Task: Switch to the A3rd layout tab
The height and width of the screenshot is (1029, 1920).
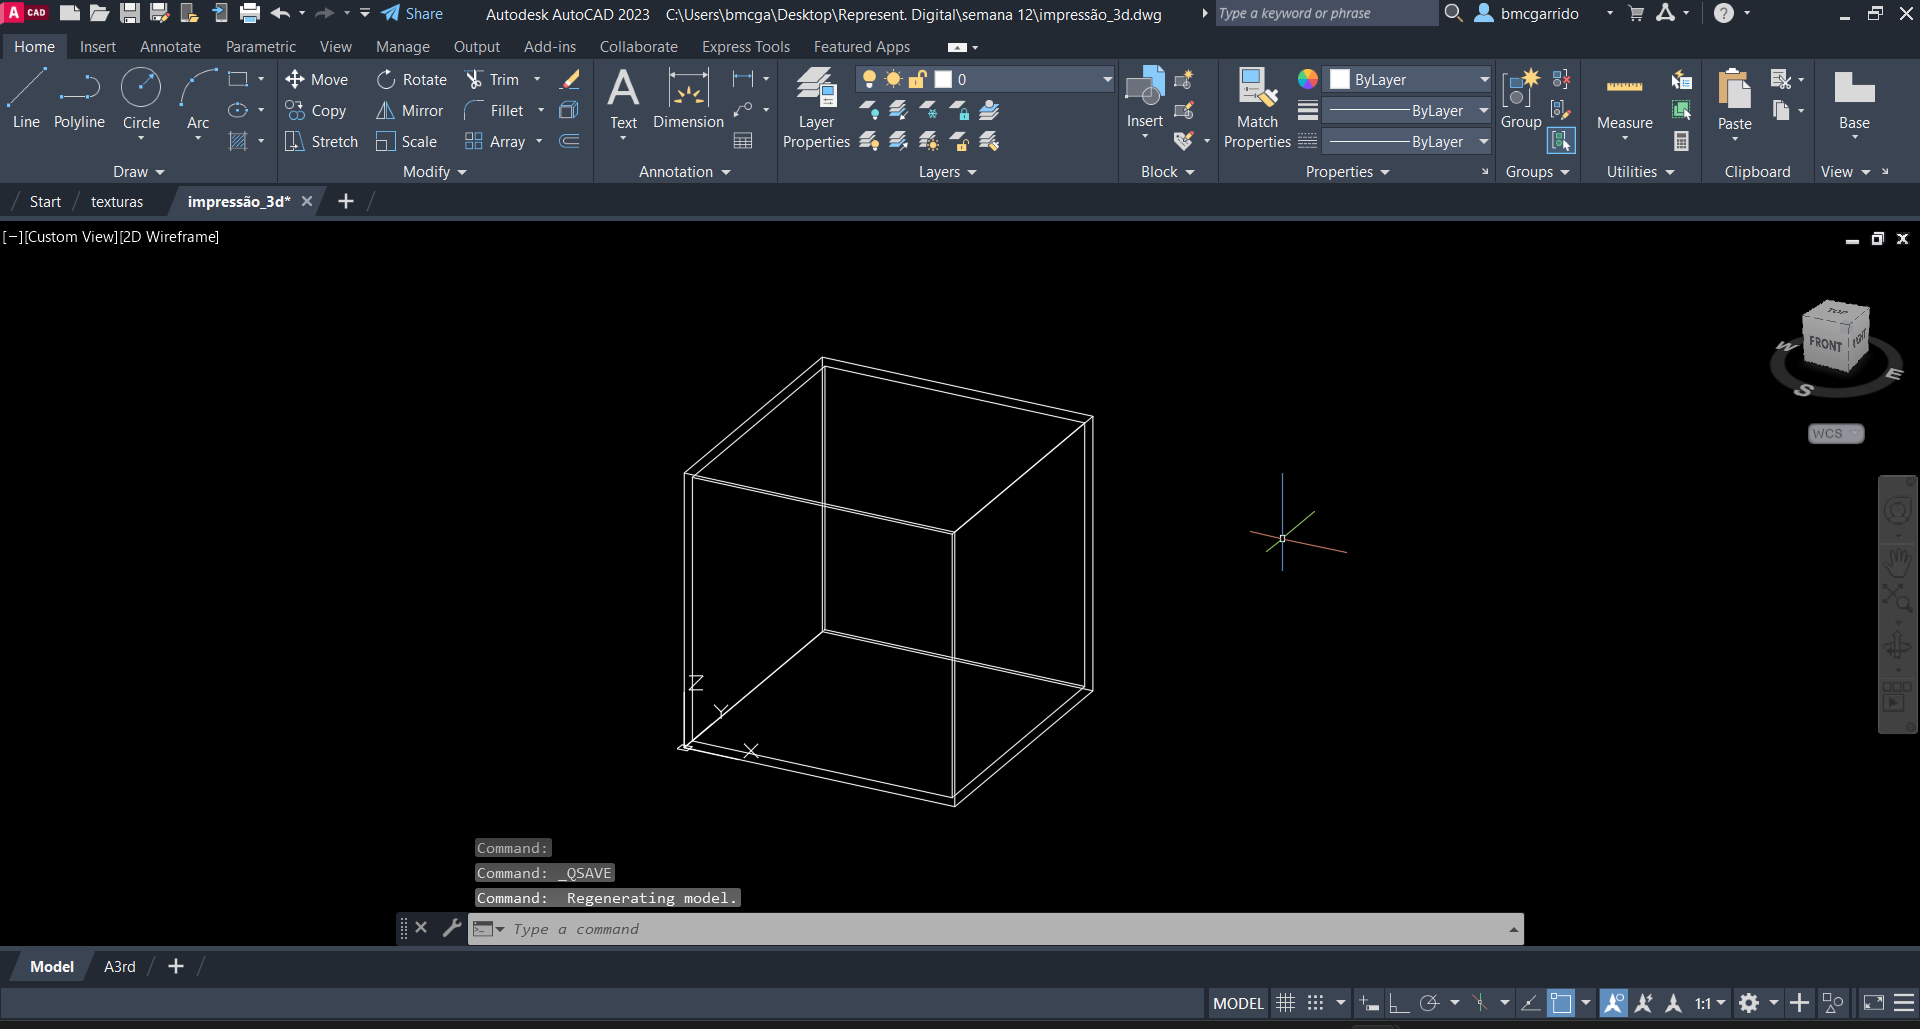Action: click(119, 967)
